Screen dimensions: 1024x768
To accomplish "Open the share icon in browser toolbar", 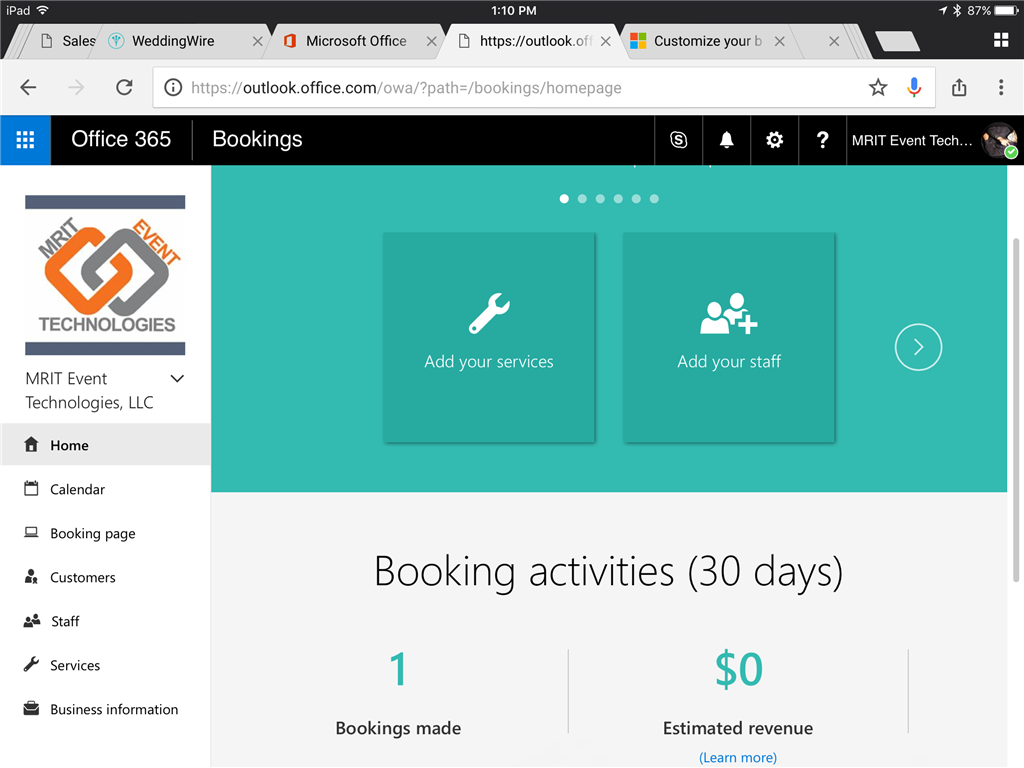I will 959,88.
